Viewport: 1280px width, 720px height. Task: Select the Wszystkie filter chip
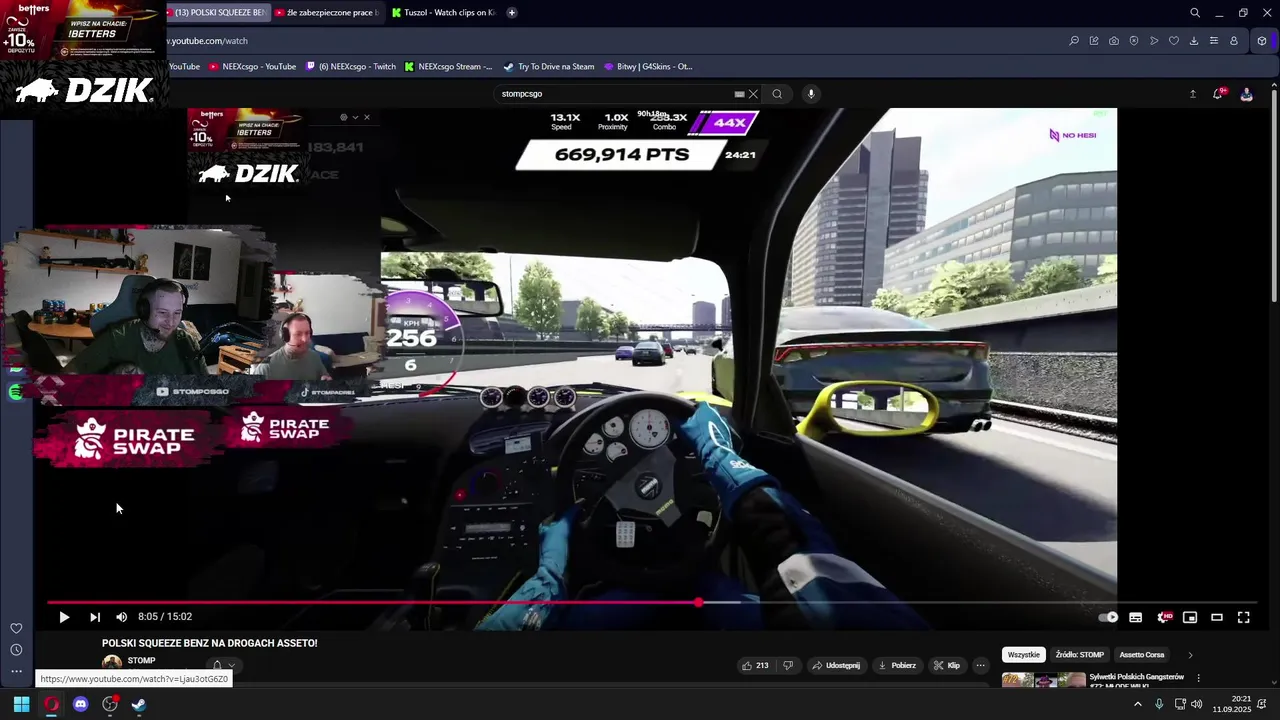tap(1023, 655)
